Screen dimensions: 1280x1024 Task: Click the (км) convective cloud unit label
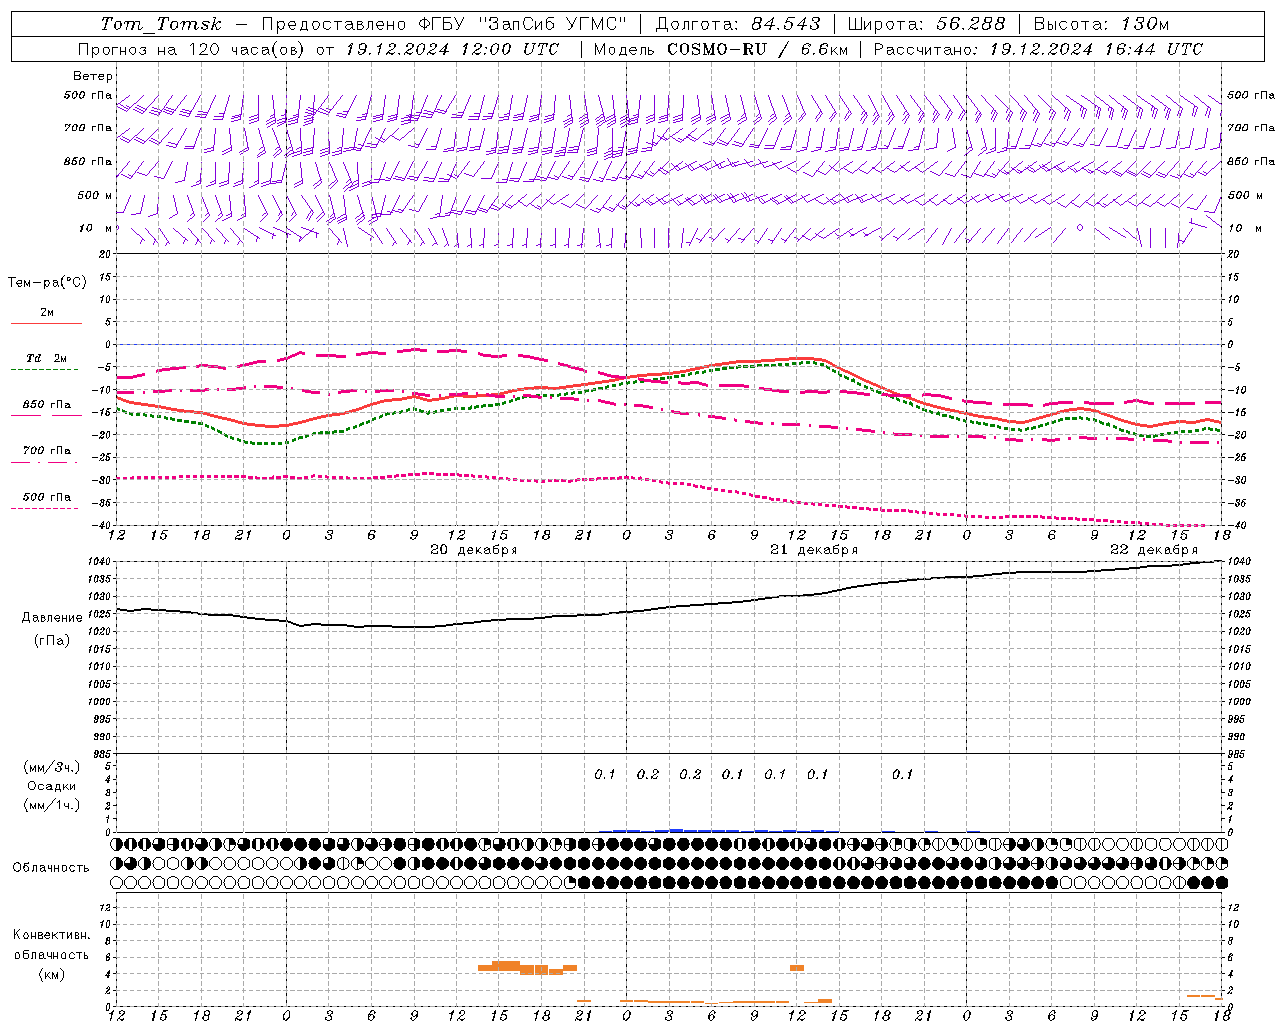pyautogui.click(x=51, y=974)
